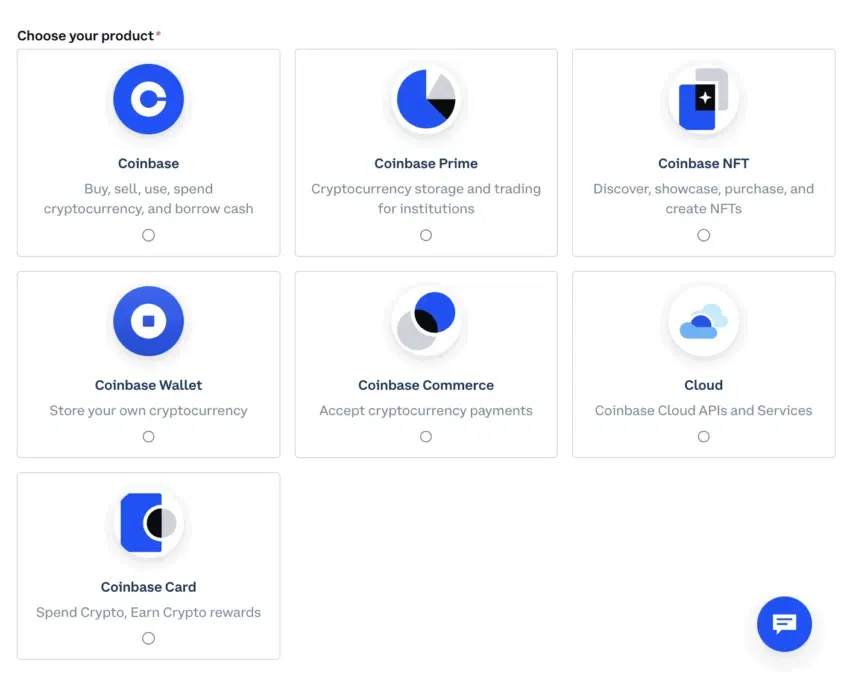Click the Cloud product cloud icon
850x676 pixels.
point(703,321)
